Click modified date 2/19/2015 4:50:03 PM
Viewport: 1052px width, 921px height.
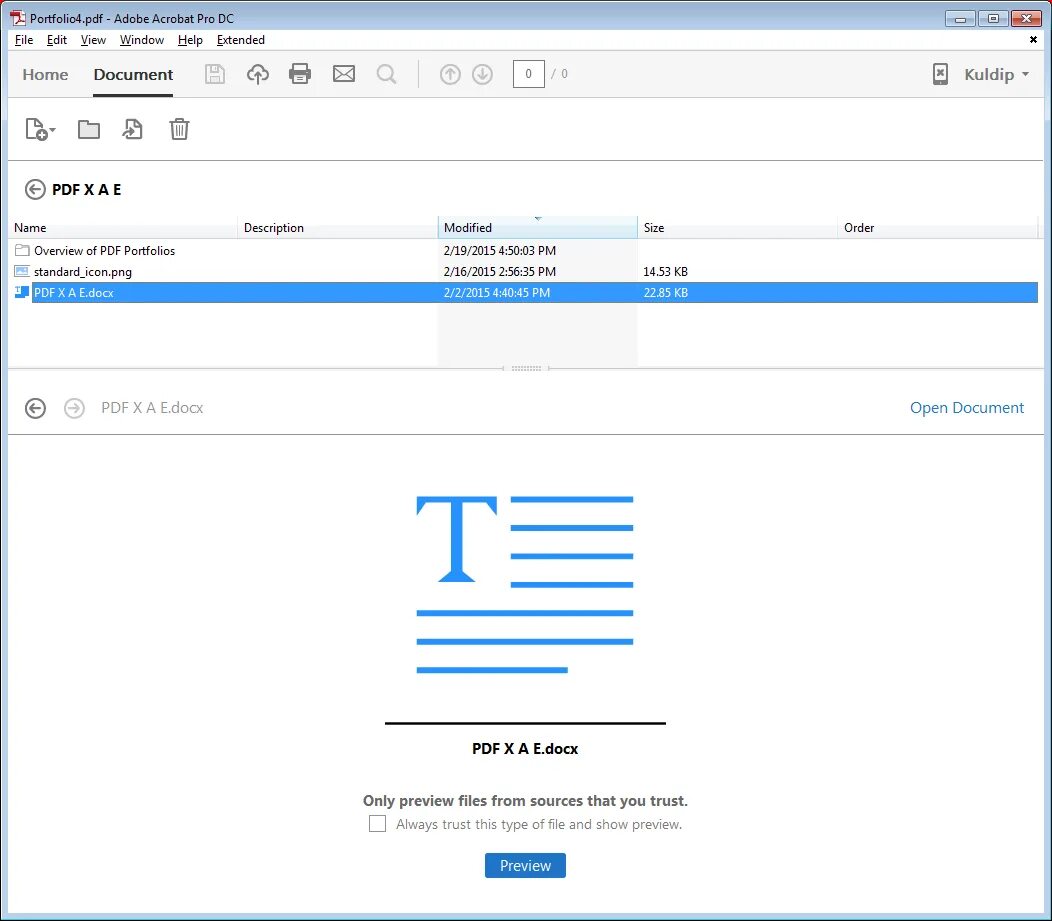click(500, 250)
